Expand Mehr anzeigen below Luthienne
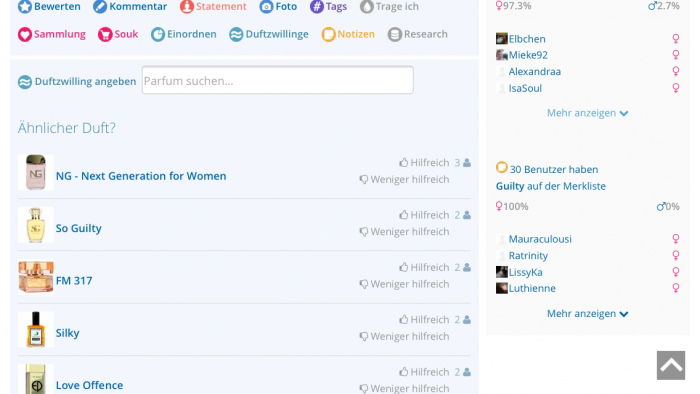 588,314
